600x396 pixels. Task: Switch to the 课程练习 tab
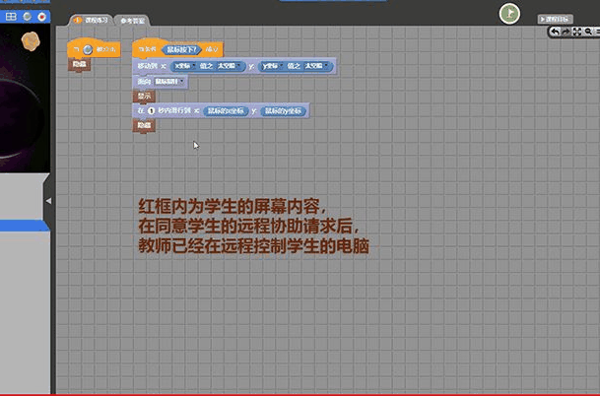click(91, 20)
